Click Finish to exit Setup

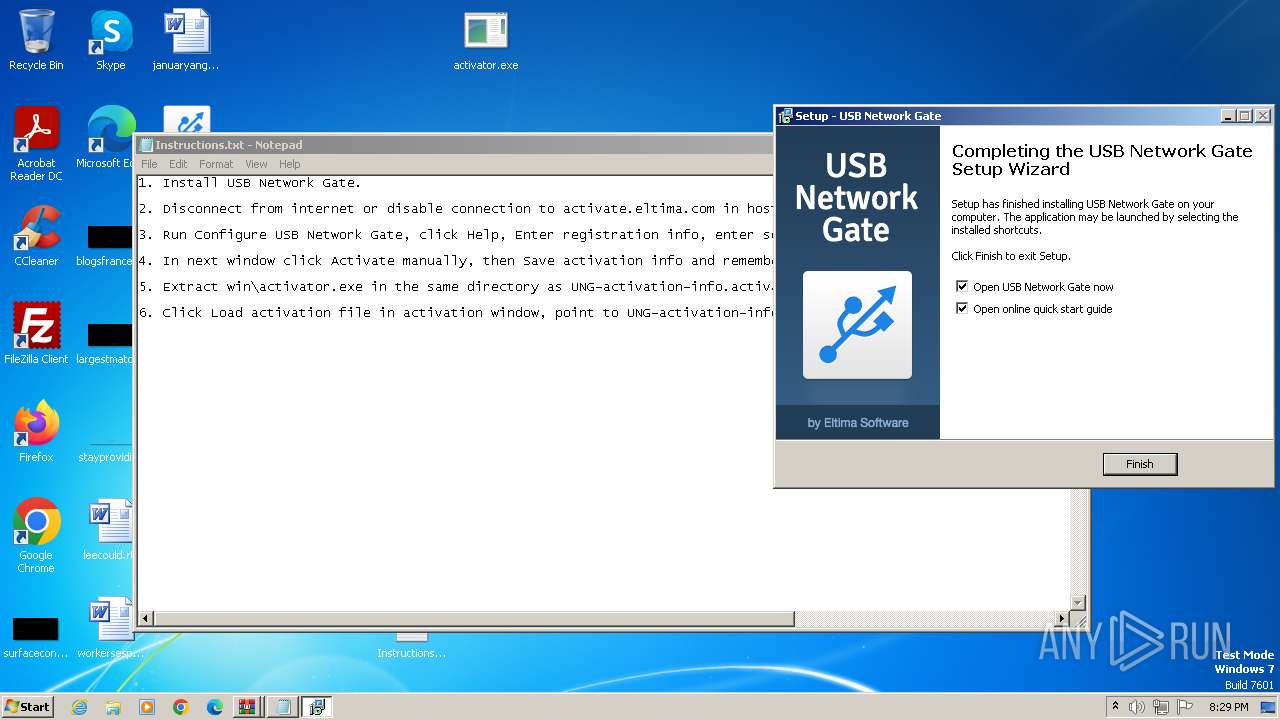[1139, 464]
